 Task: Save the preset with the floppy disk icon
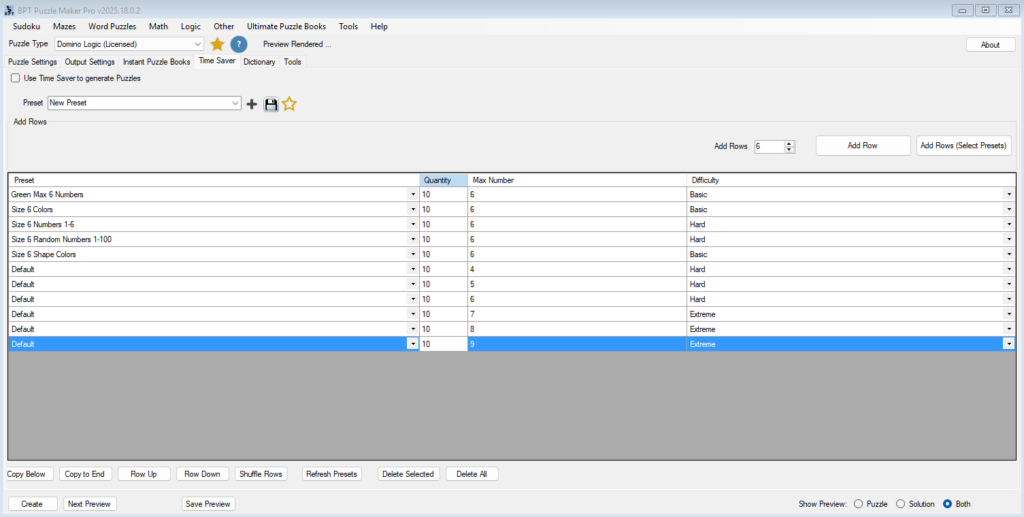coord(270,104)
